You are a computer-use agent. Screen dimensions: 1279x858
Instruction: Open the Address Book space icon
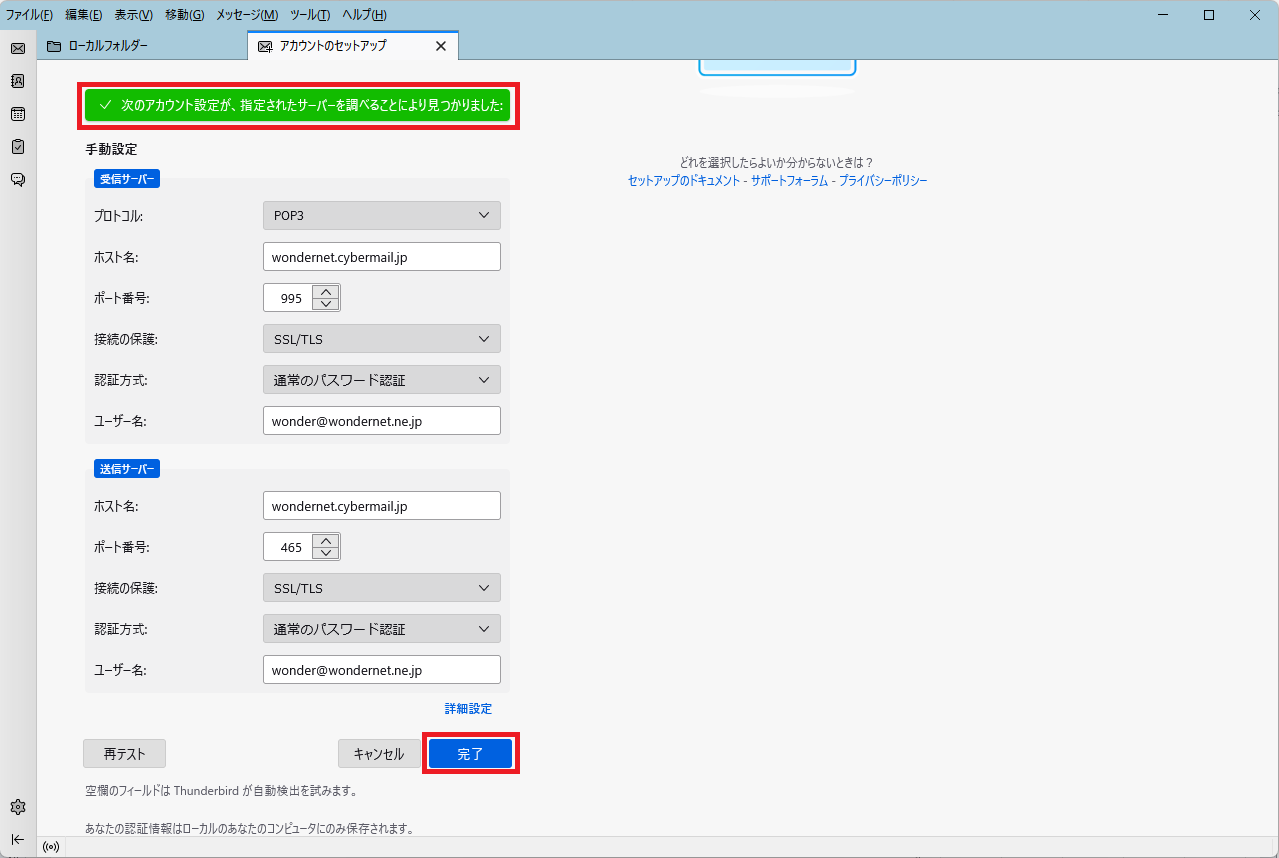(x=18, y=81)
